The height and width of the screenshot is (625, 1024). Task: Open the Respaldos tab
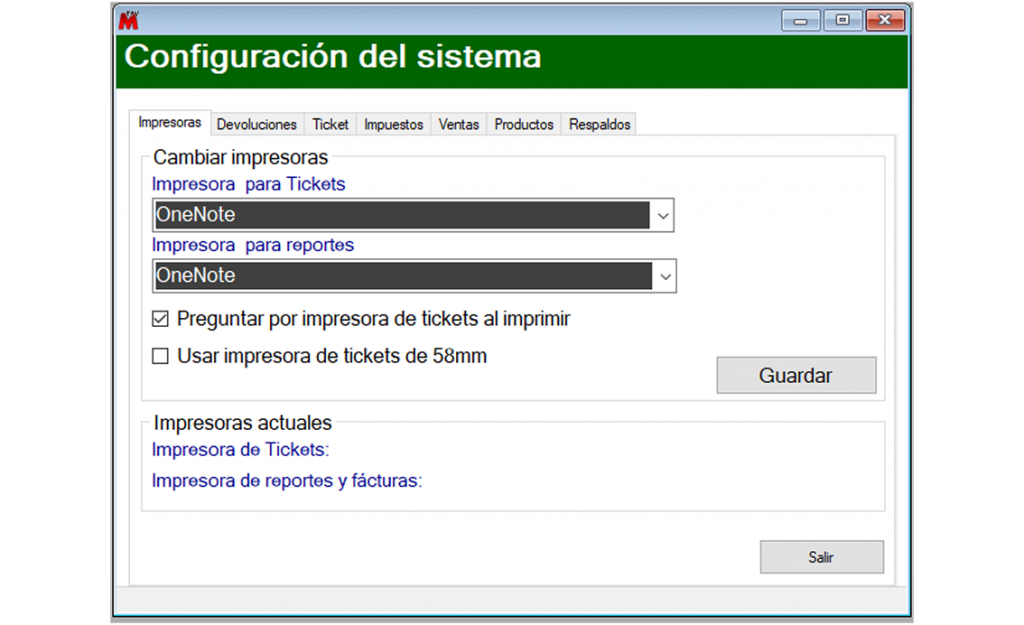pyautogui.click(x=600, y=124)
